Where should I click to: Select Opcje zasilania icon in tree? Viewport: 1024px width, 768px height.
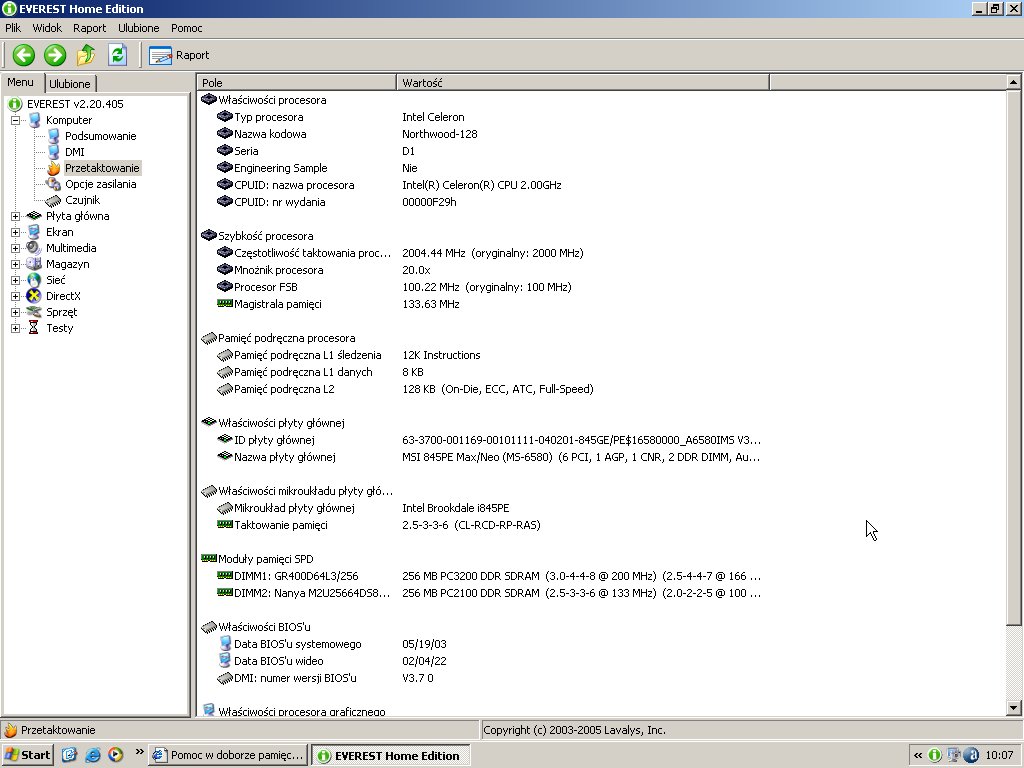54,184
